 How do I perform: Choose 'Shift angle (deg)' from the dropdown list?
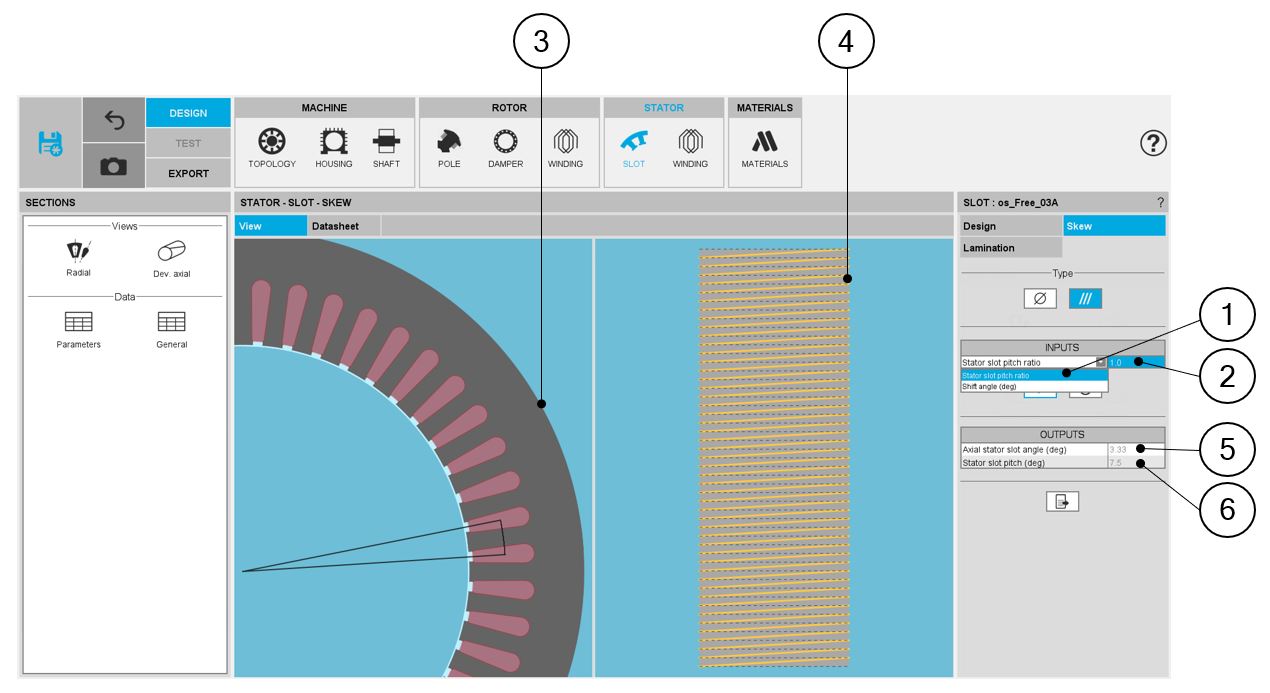point(1034,386)
